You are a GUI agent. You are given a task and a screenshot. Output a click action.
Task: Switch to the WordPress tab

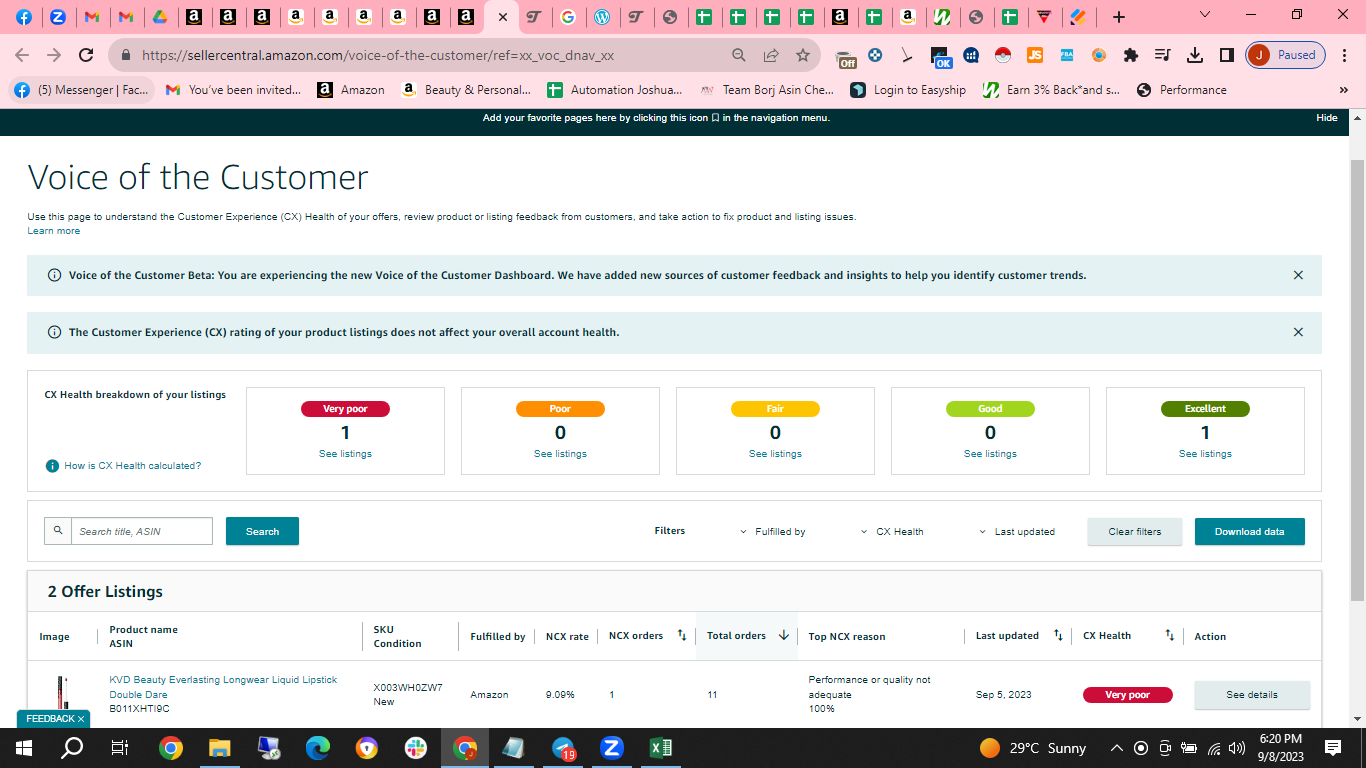602,17
